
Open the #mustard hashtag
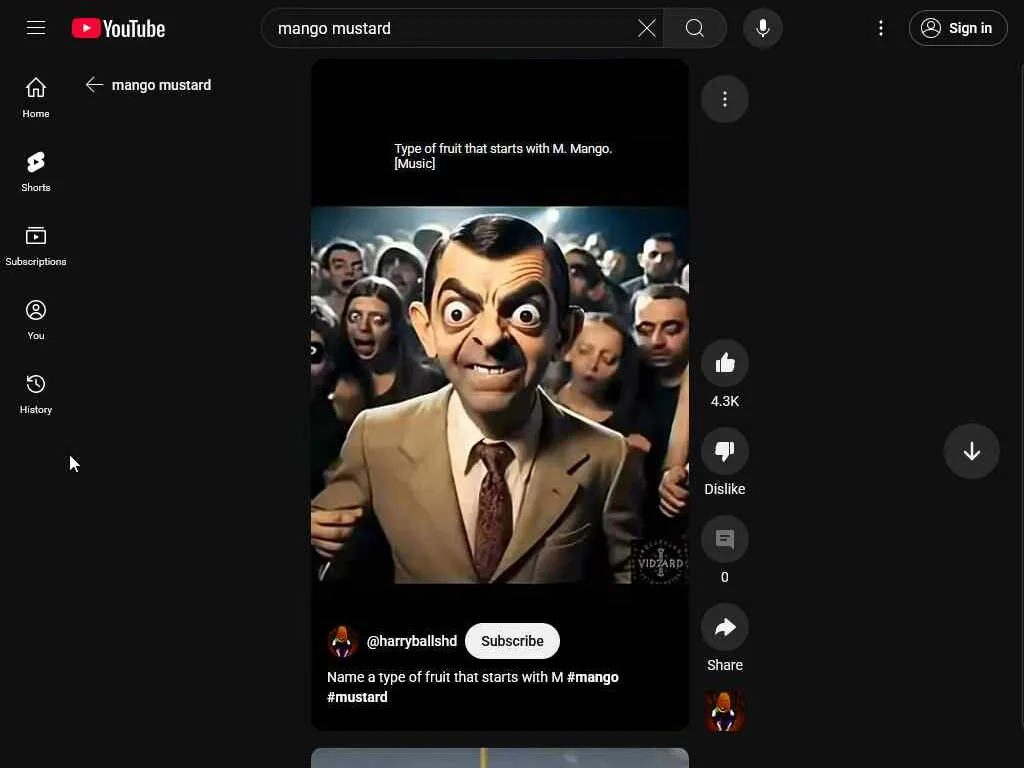357,697
